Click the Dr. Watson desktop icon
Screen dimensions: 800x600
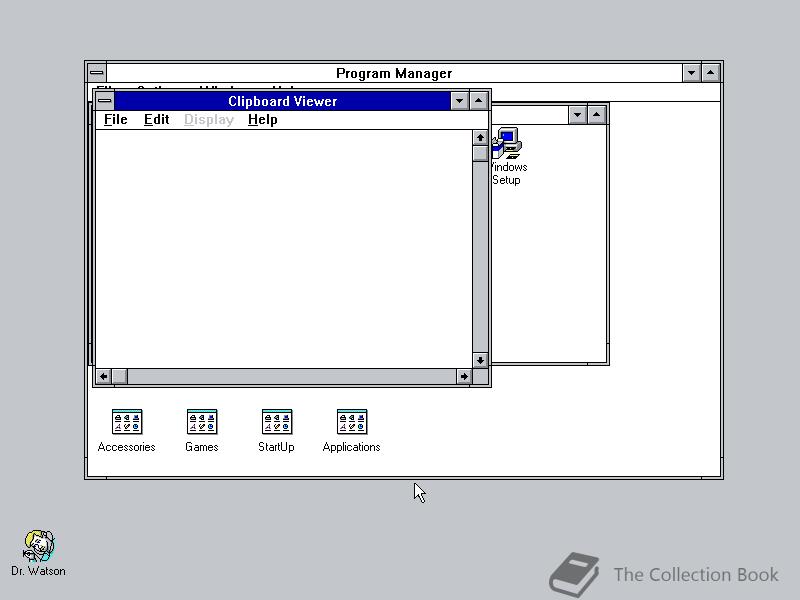point(39,545)
